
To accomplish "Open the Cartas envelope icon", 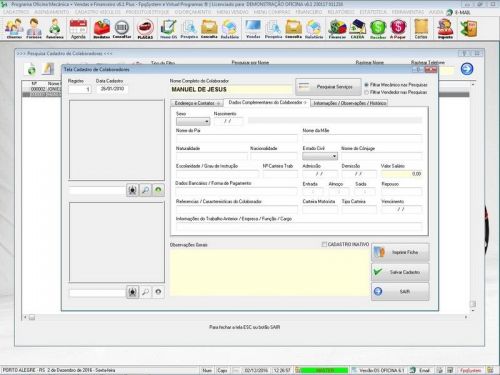I will tap(421, 29).
